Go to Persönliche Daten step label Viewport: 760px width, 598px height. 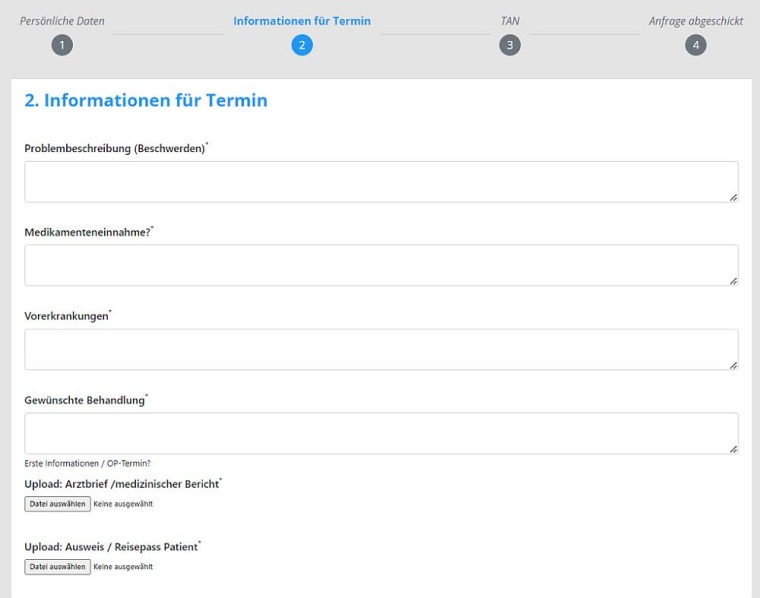tap(62, 21)
